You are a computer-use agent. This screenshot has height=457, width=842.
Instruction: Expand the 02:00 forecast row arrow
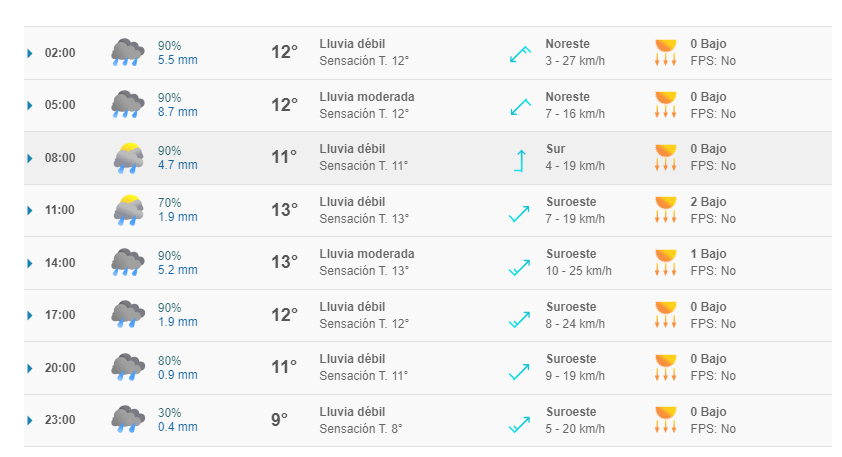(30, 53)
